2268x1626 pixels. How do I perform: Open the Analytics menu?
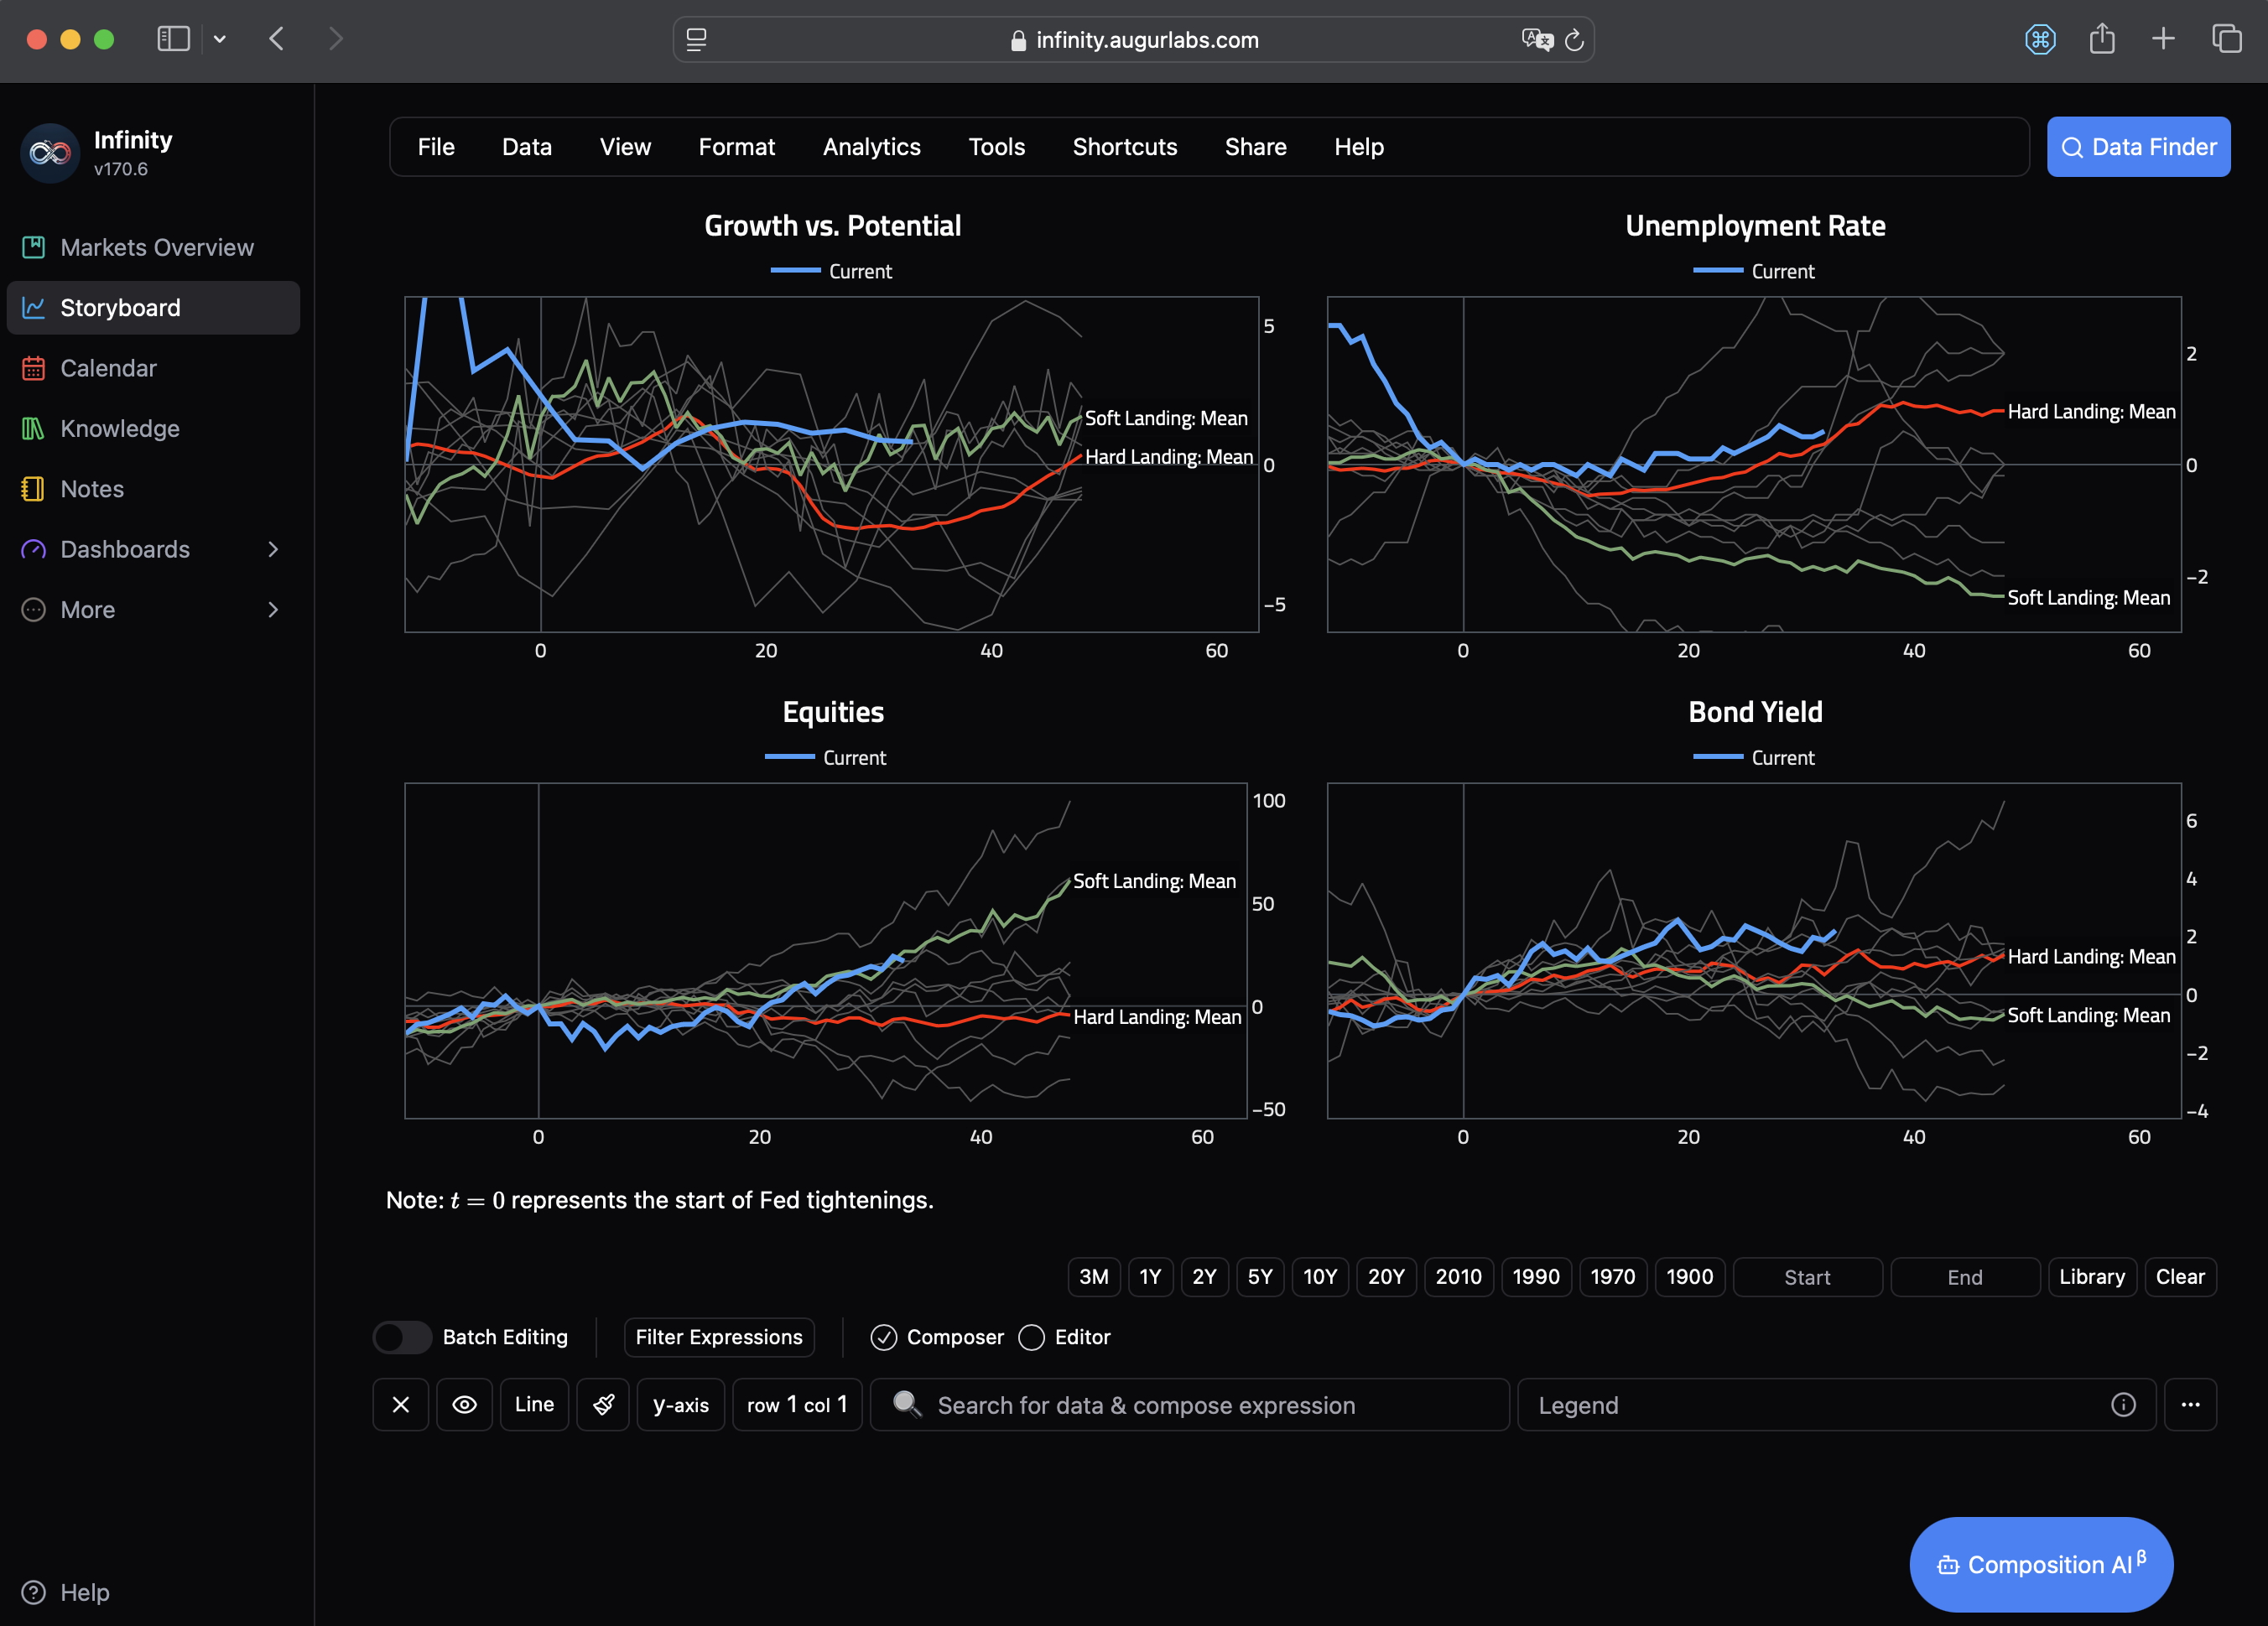pyautogui.click(x=871, y=147)
